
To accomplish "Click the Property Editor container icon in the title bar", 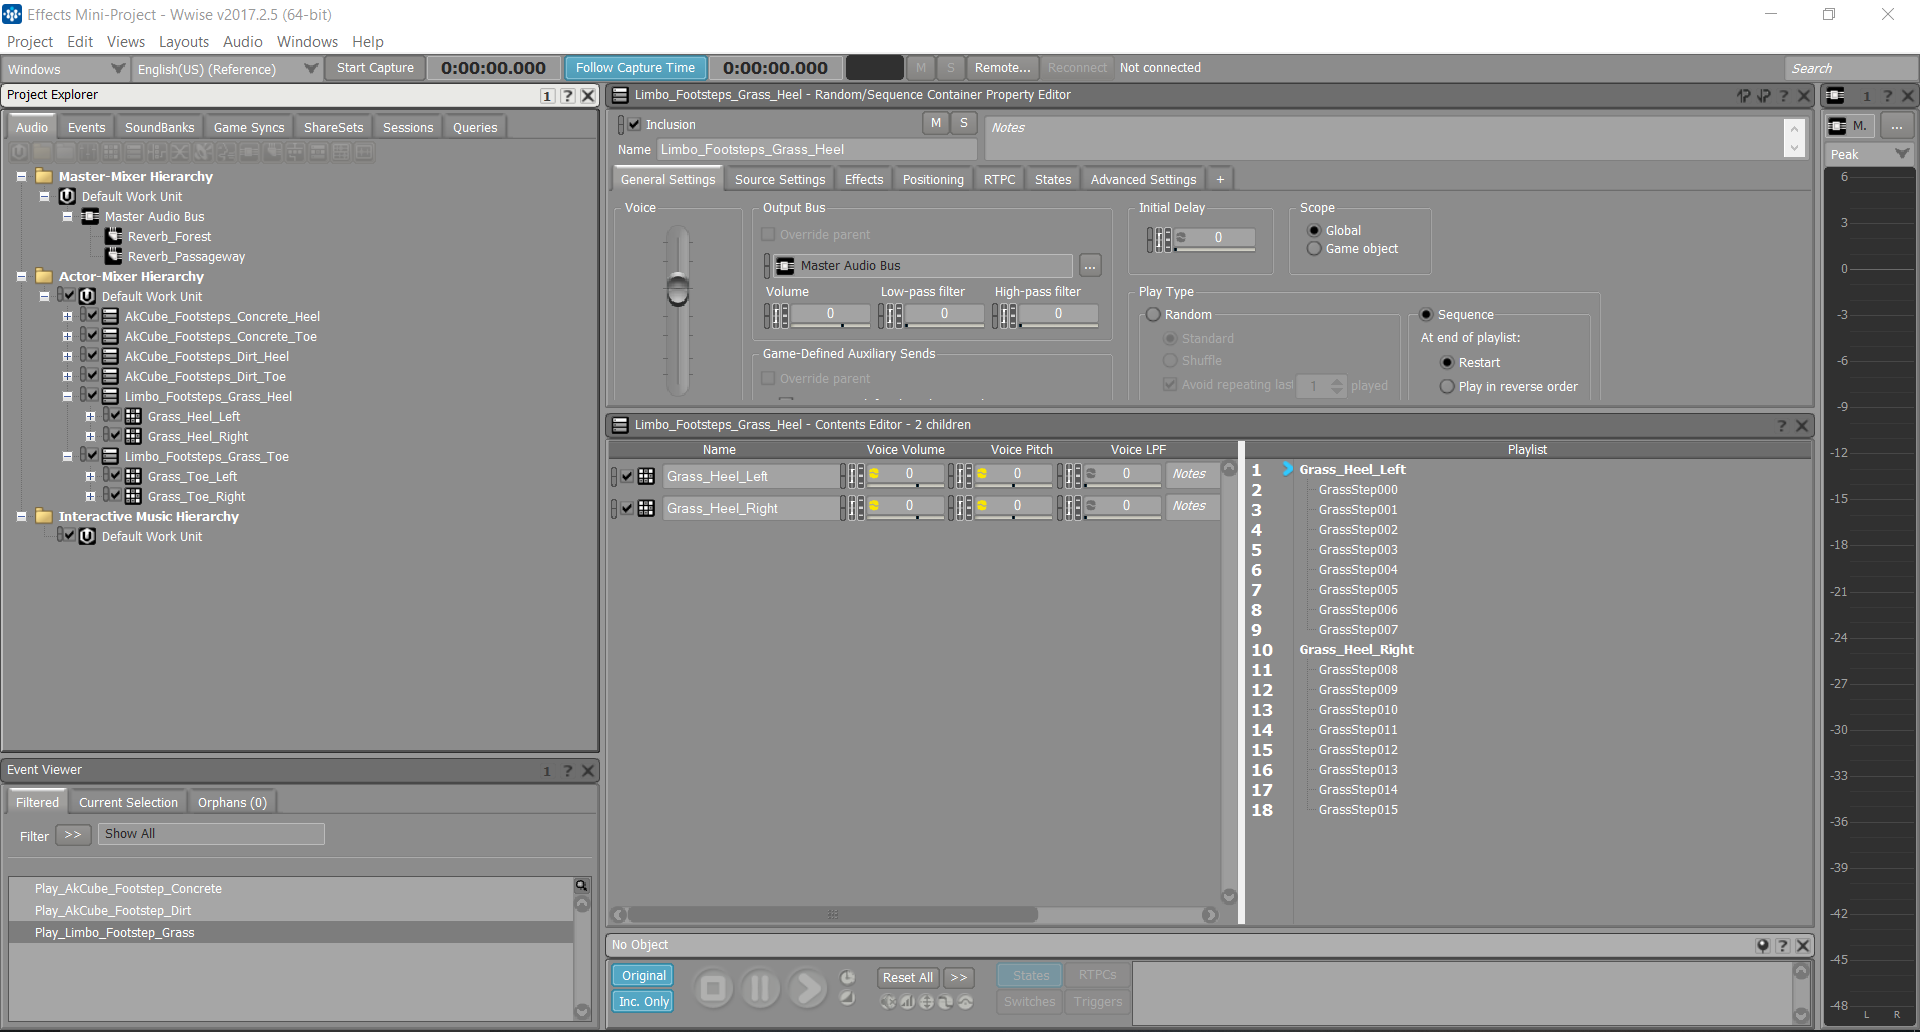I will click(x=620, y=95).
